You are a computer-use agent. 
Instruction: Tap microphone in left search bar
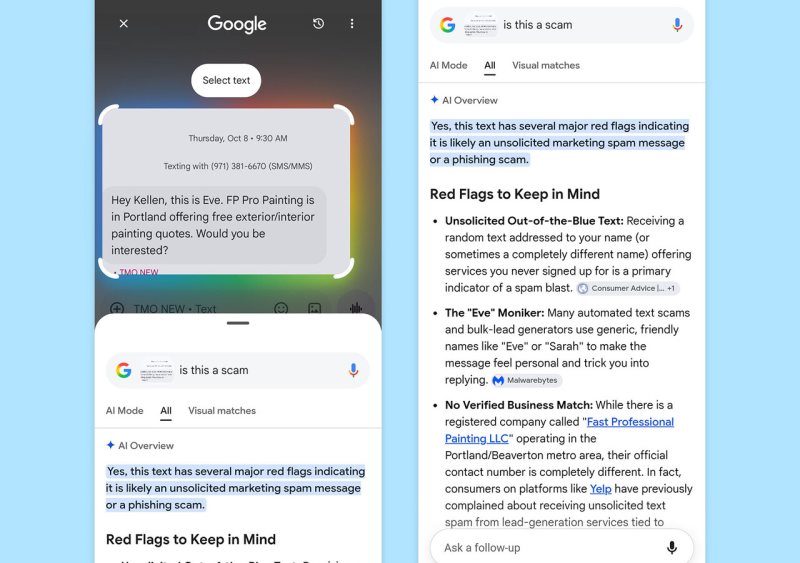(353, 370)
